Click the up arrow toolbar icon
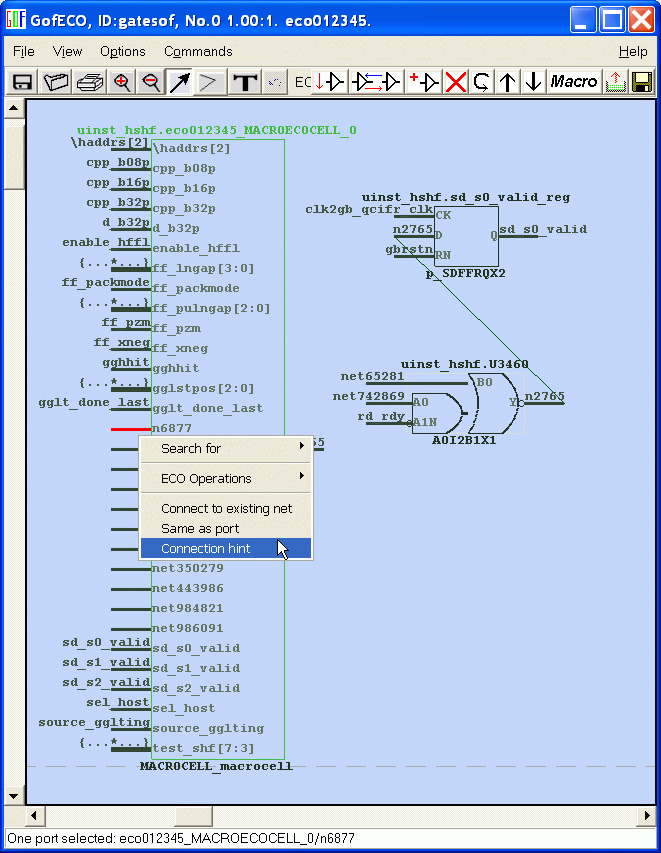Screen dimensions: 661x853 pyautogui.click(x=508, y=82)
